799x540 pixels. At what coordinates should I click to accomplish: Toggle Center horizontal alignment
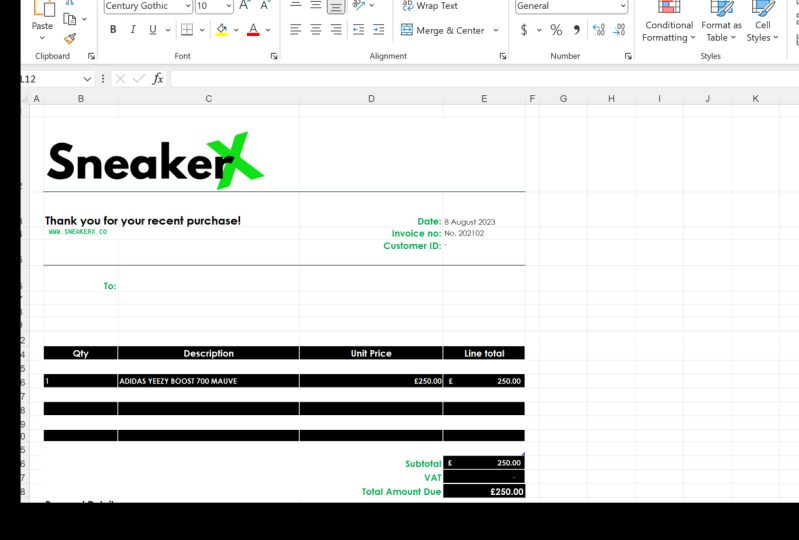316,30
